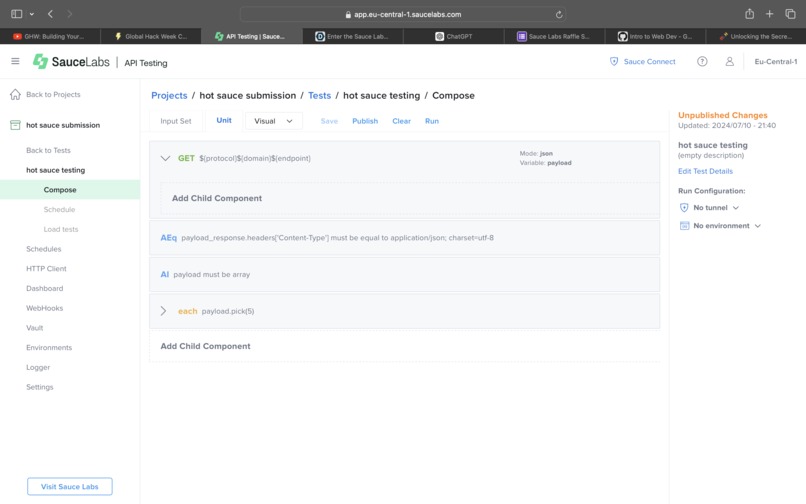Open the Tests breadcrumb link
The width and height of the screenshot is (806, 504).
319,95
